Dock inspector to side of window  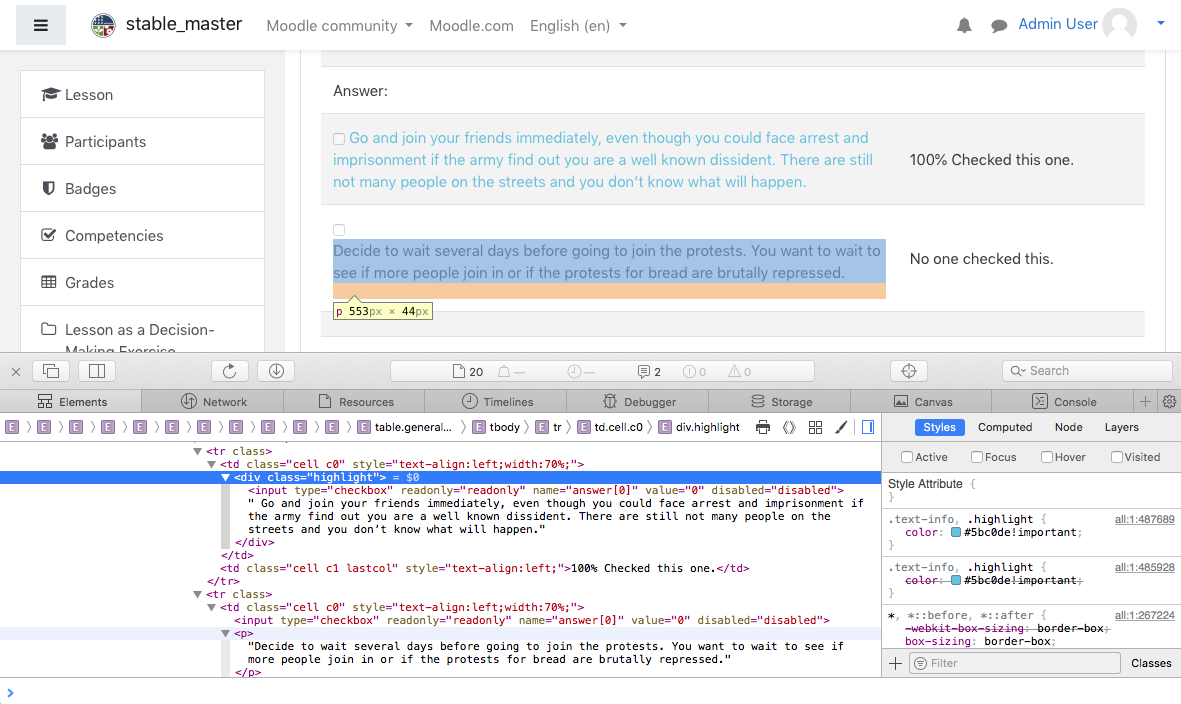pos(97,371)
